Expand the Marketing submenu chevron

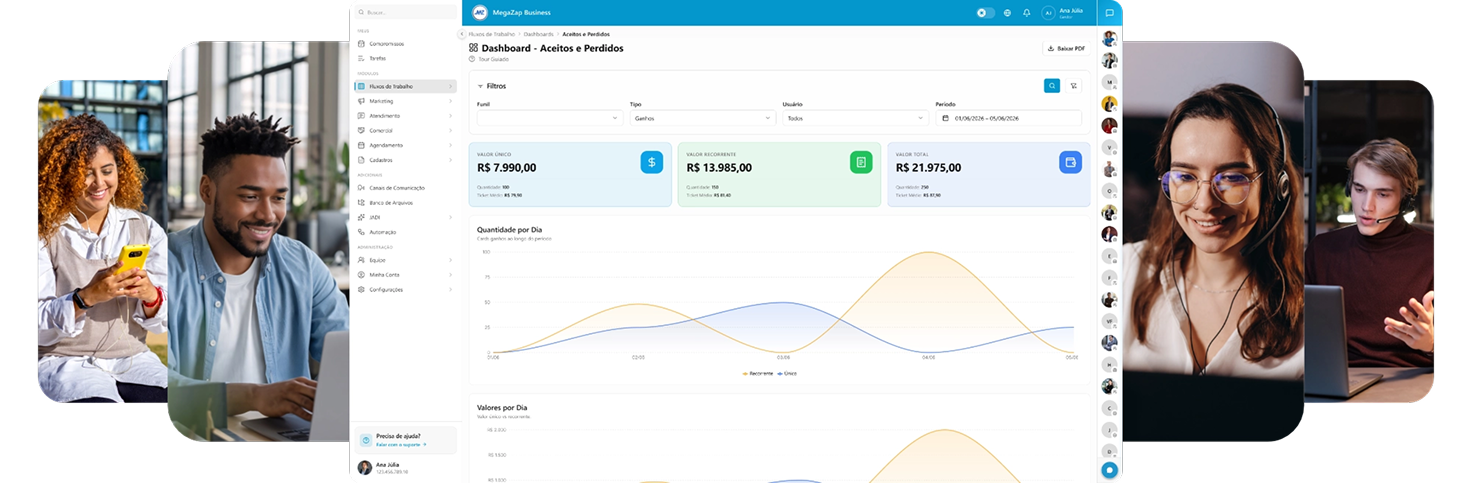tap(451, 101)
